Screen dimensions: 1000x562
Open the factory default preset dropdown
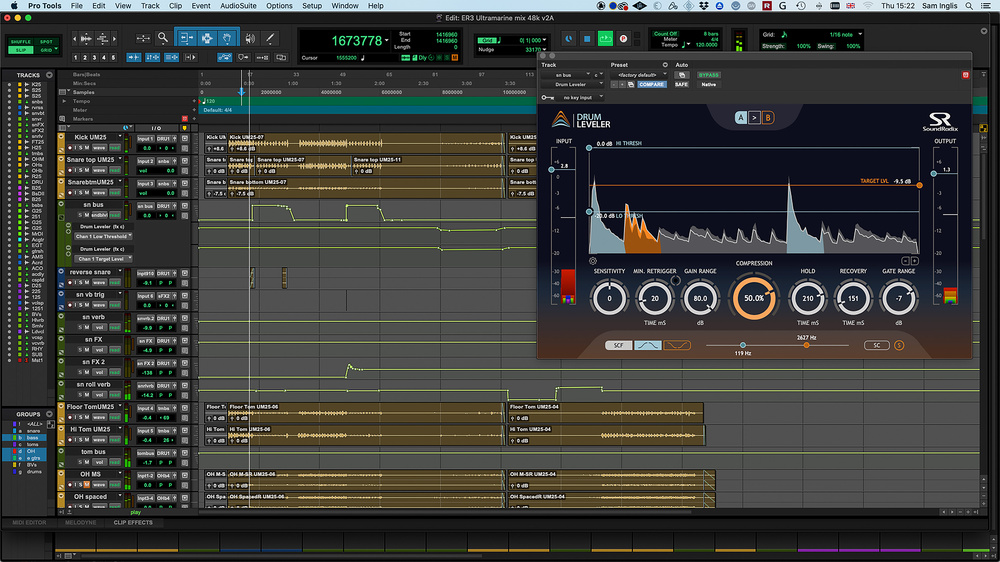pyautogui.click(x=637, y=75)
